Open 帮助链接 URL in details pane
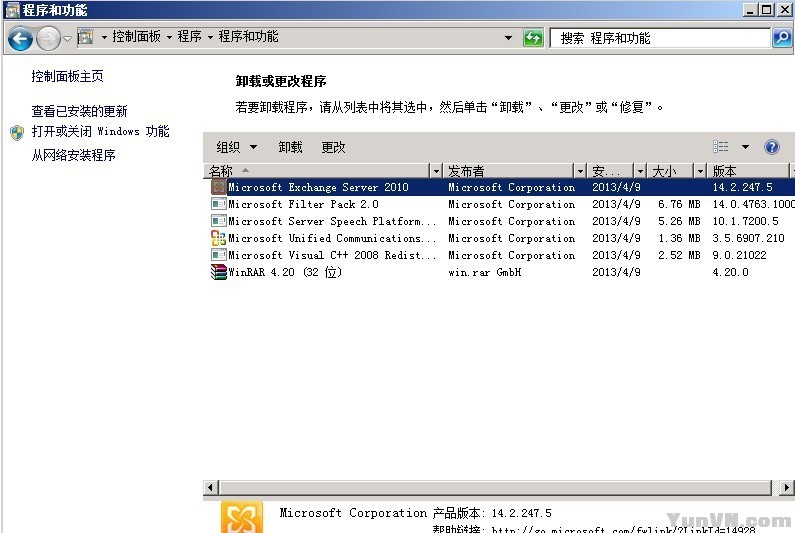This screenshot has height=533, width=795. (623, 529)
